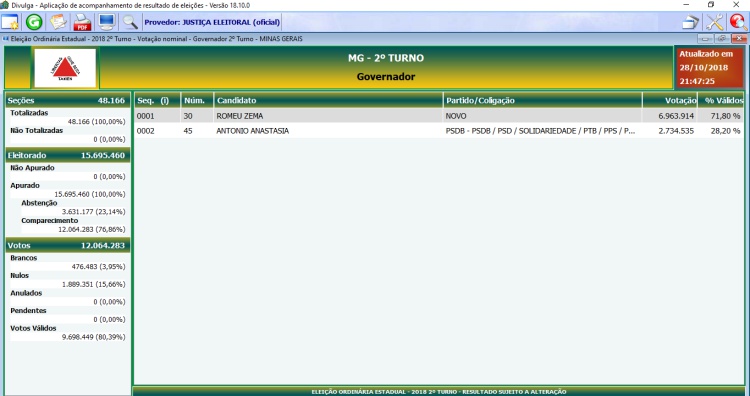Viewport: 750px width, 396px height.
Task: Click candidate number 30
Action: click(188, 116)
